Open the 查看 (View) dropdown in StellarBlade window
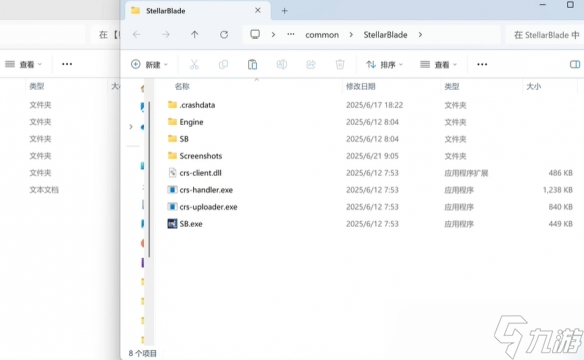 tap(438, 64)
